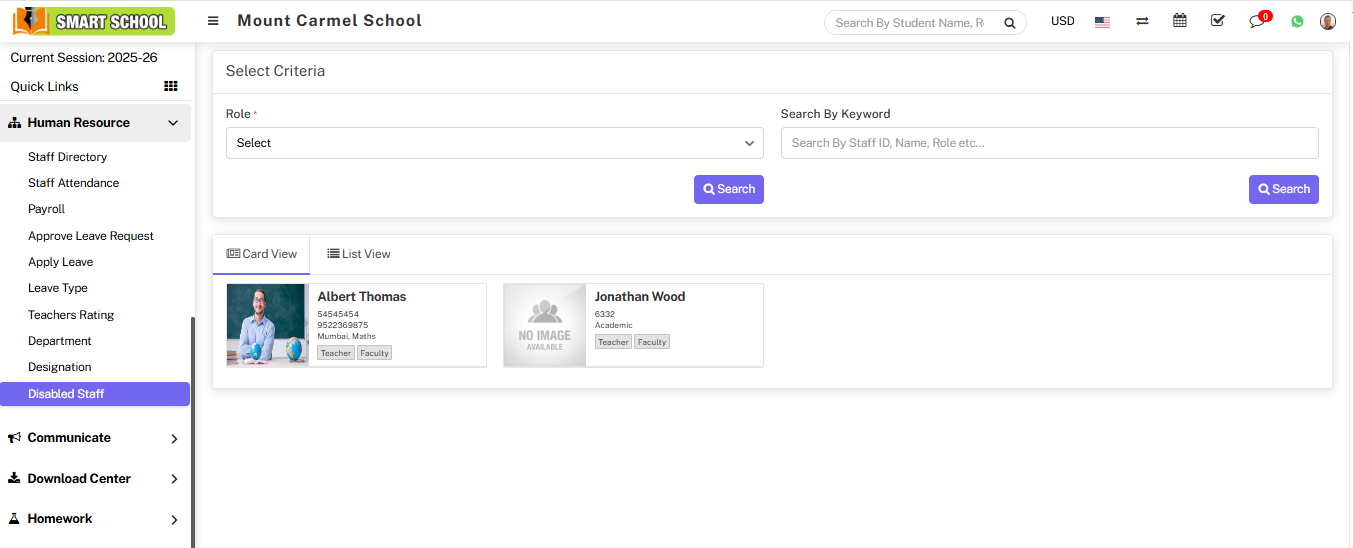This screenshot has width=1353, height=548.
Task: Click Search button under Role
Action: tap(728, 189)
